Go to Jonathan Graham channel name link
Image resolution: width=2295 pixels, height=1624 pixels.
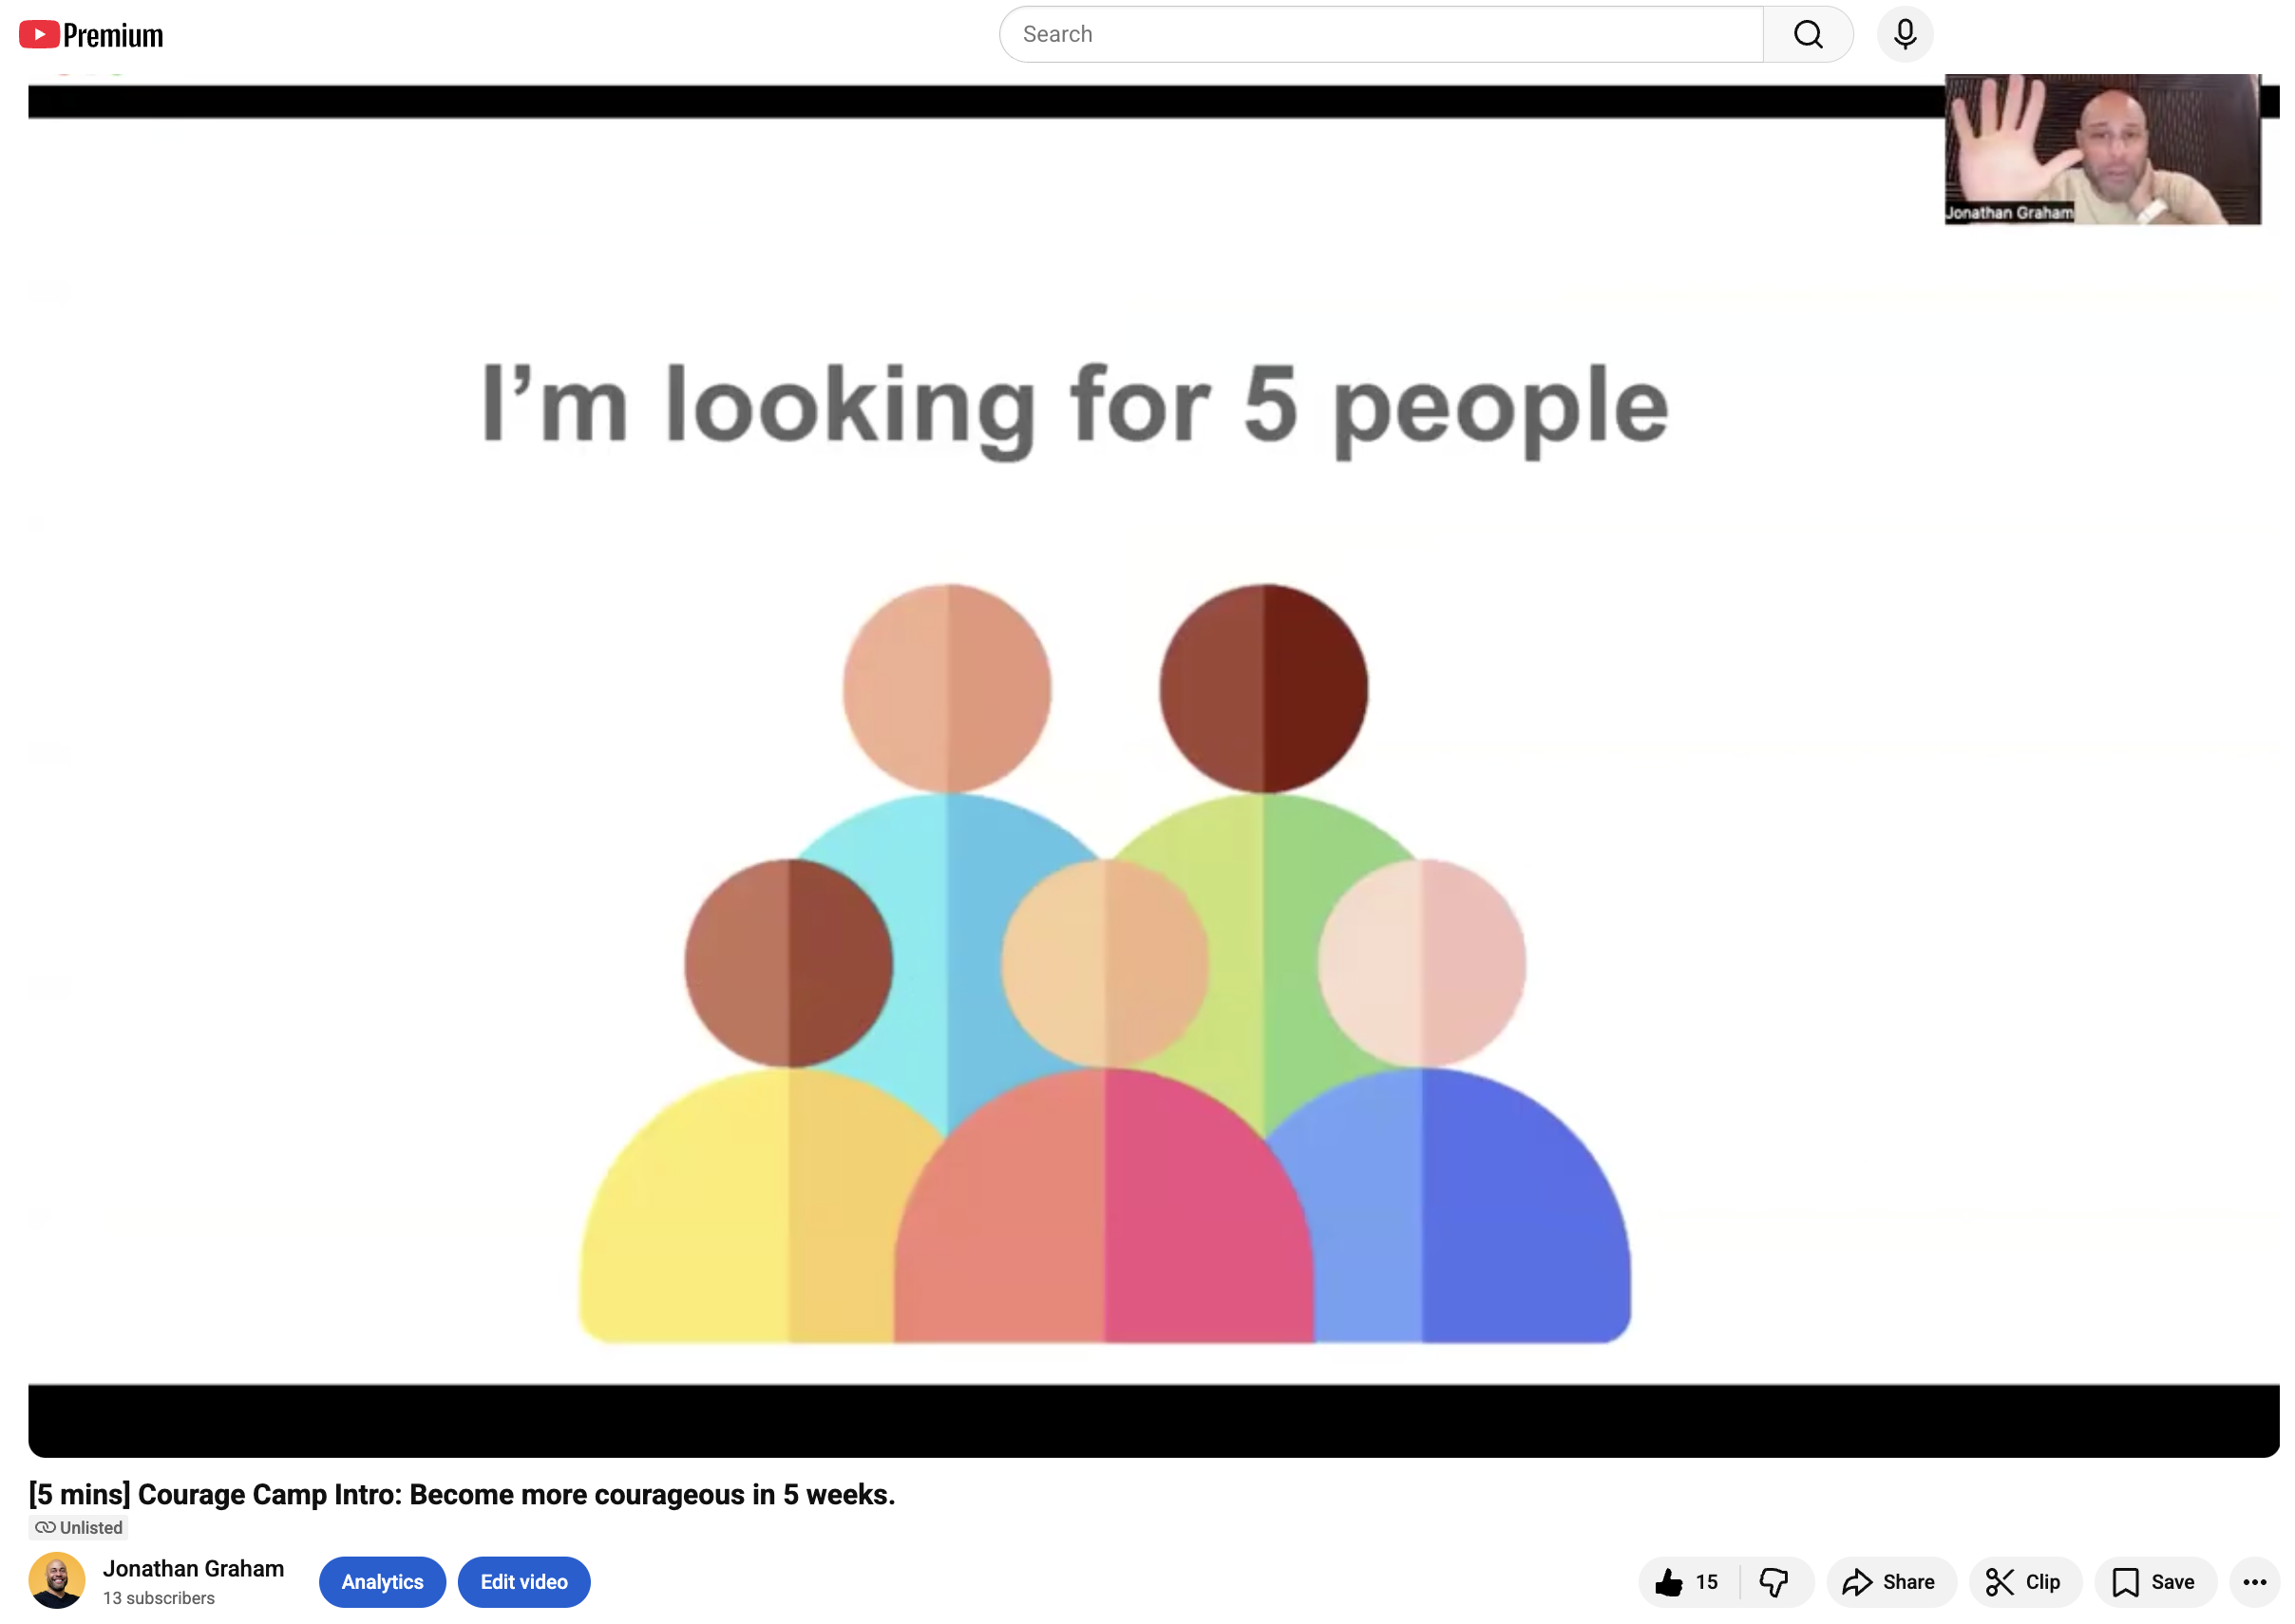pos(193,1568)
